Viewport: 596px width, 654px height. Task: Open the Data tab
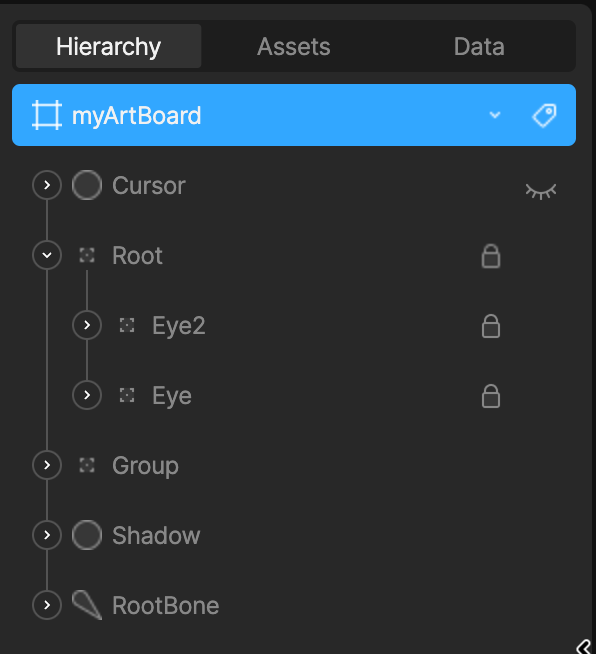(479, 46)
